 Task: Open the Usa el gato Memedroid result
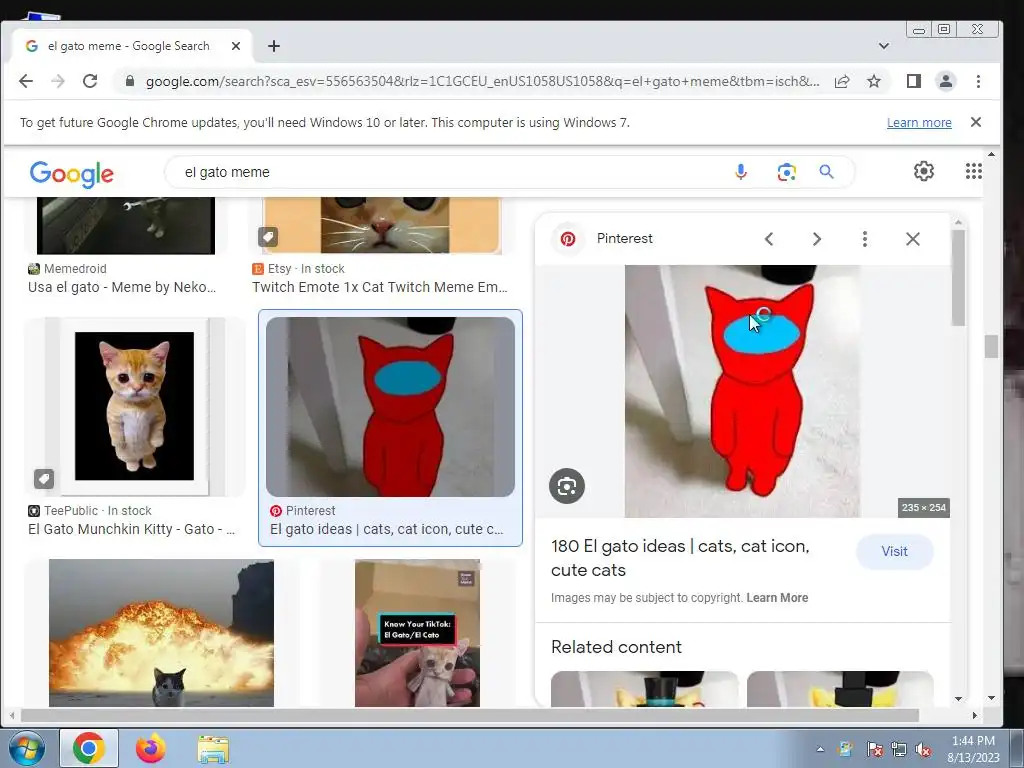click(x=122, y=287)
